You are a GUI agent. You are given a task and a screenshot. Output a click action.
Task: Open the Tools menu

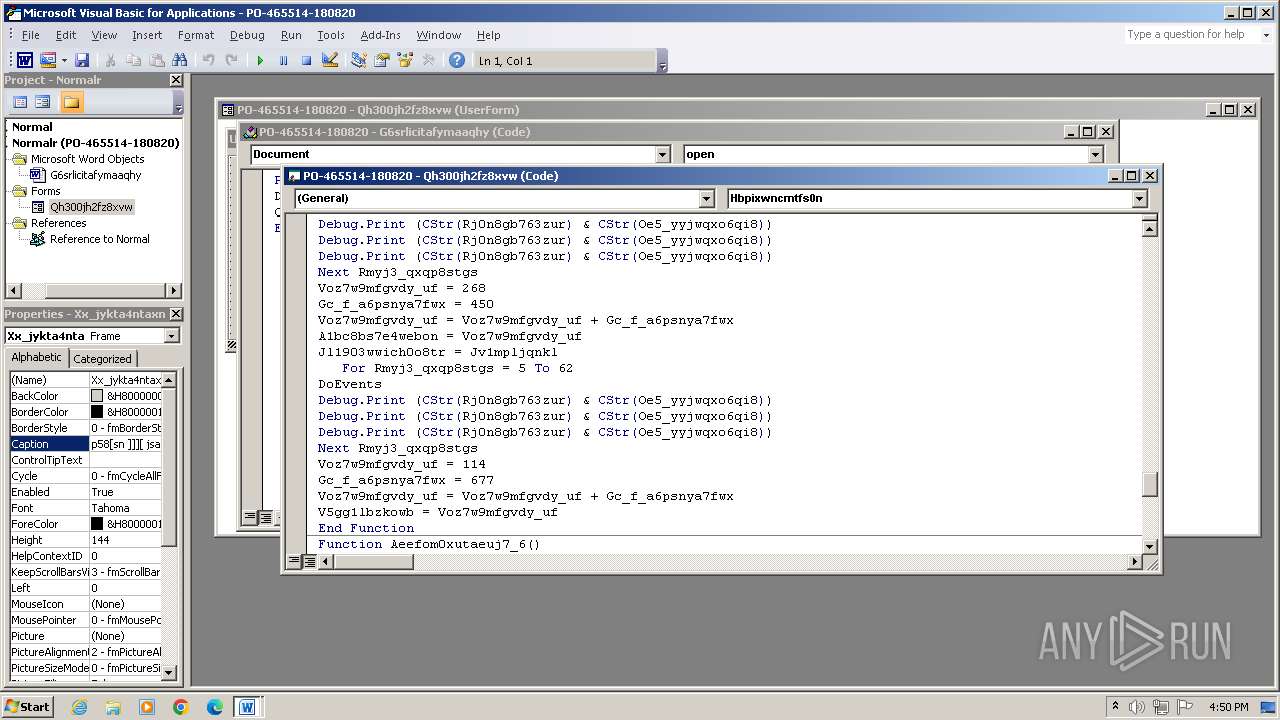tap(331, 35)
